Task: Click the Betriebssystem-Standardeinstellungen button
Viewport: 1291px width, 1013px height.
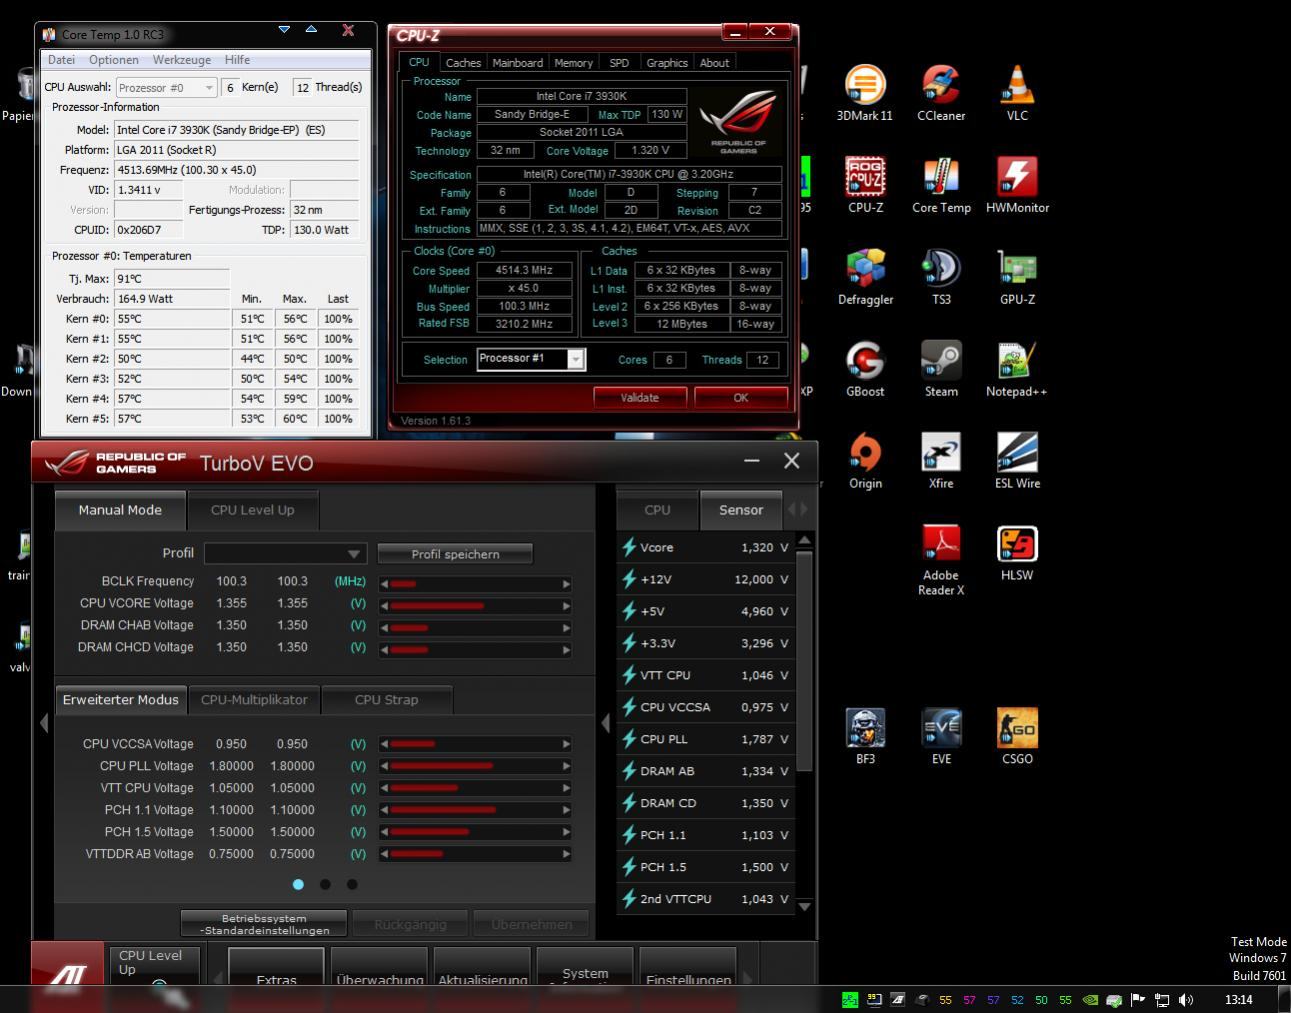Action: [x=264, y=924]
